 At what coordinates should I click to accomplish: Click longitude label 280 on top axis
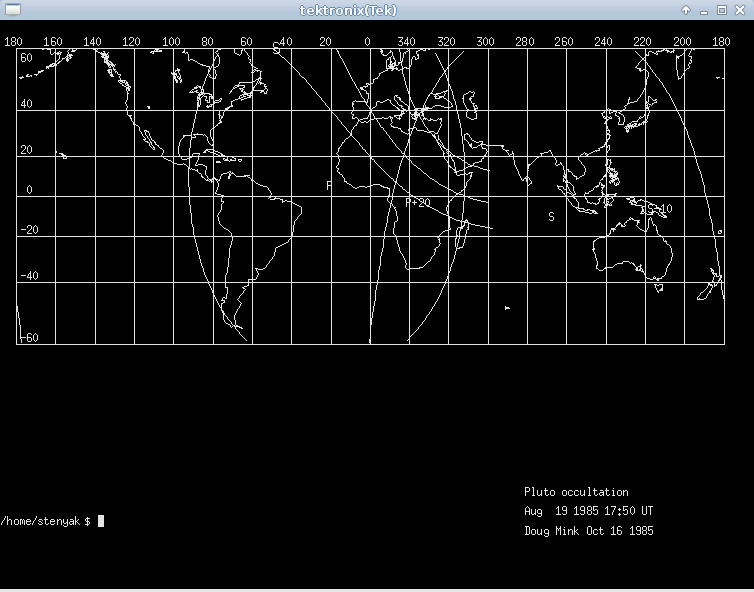tap(525, 42)
